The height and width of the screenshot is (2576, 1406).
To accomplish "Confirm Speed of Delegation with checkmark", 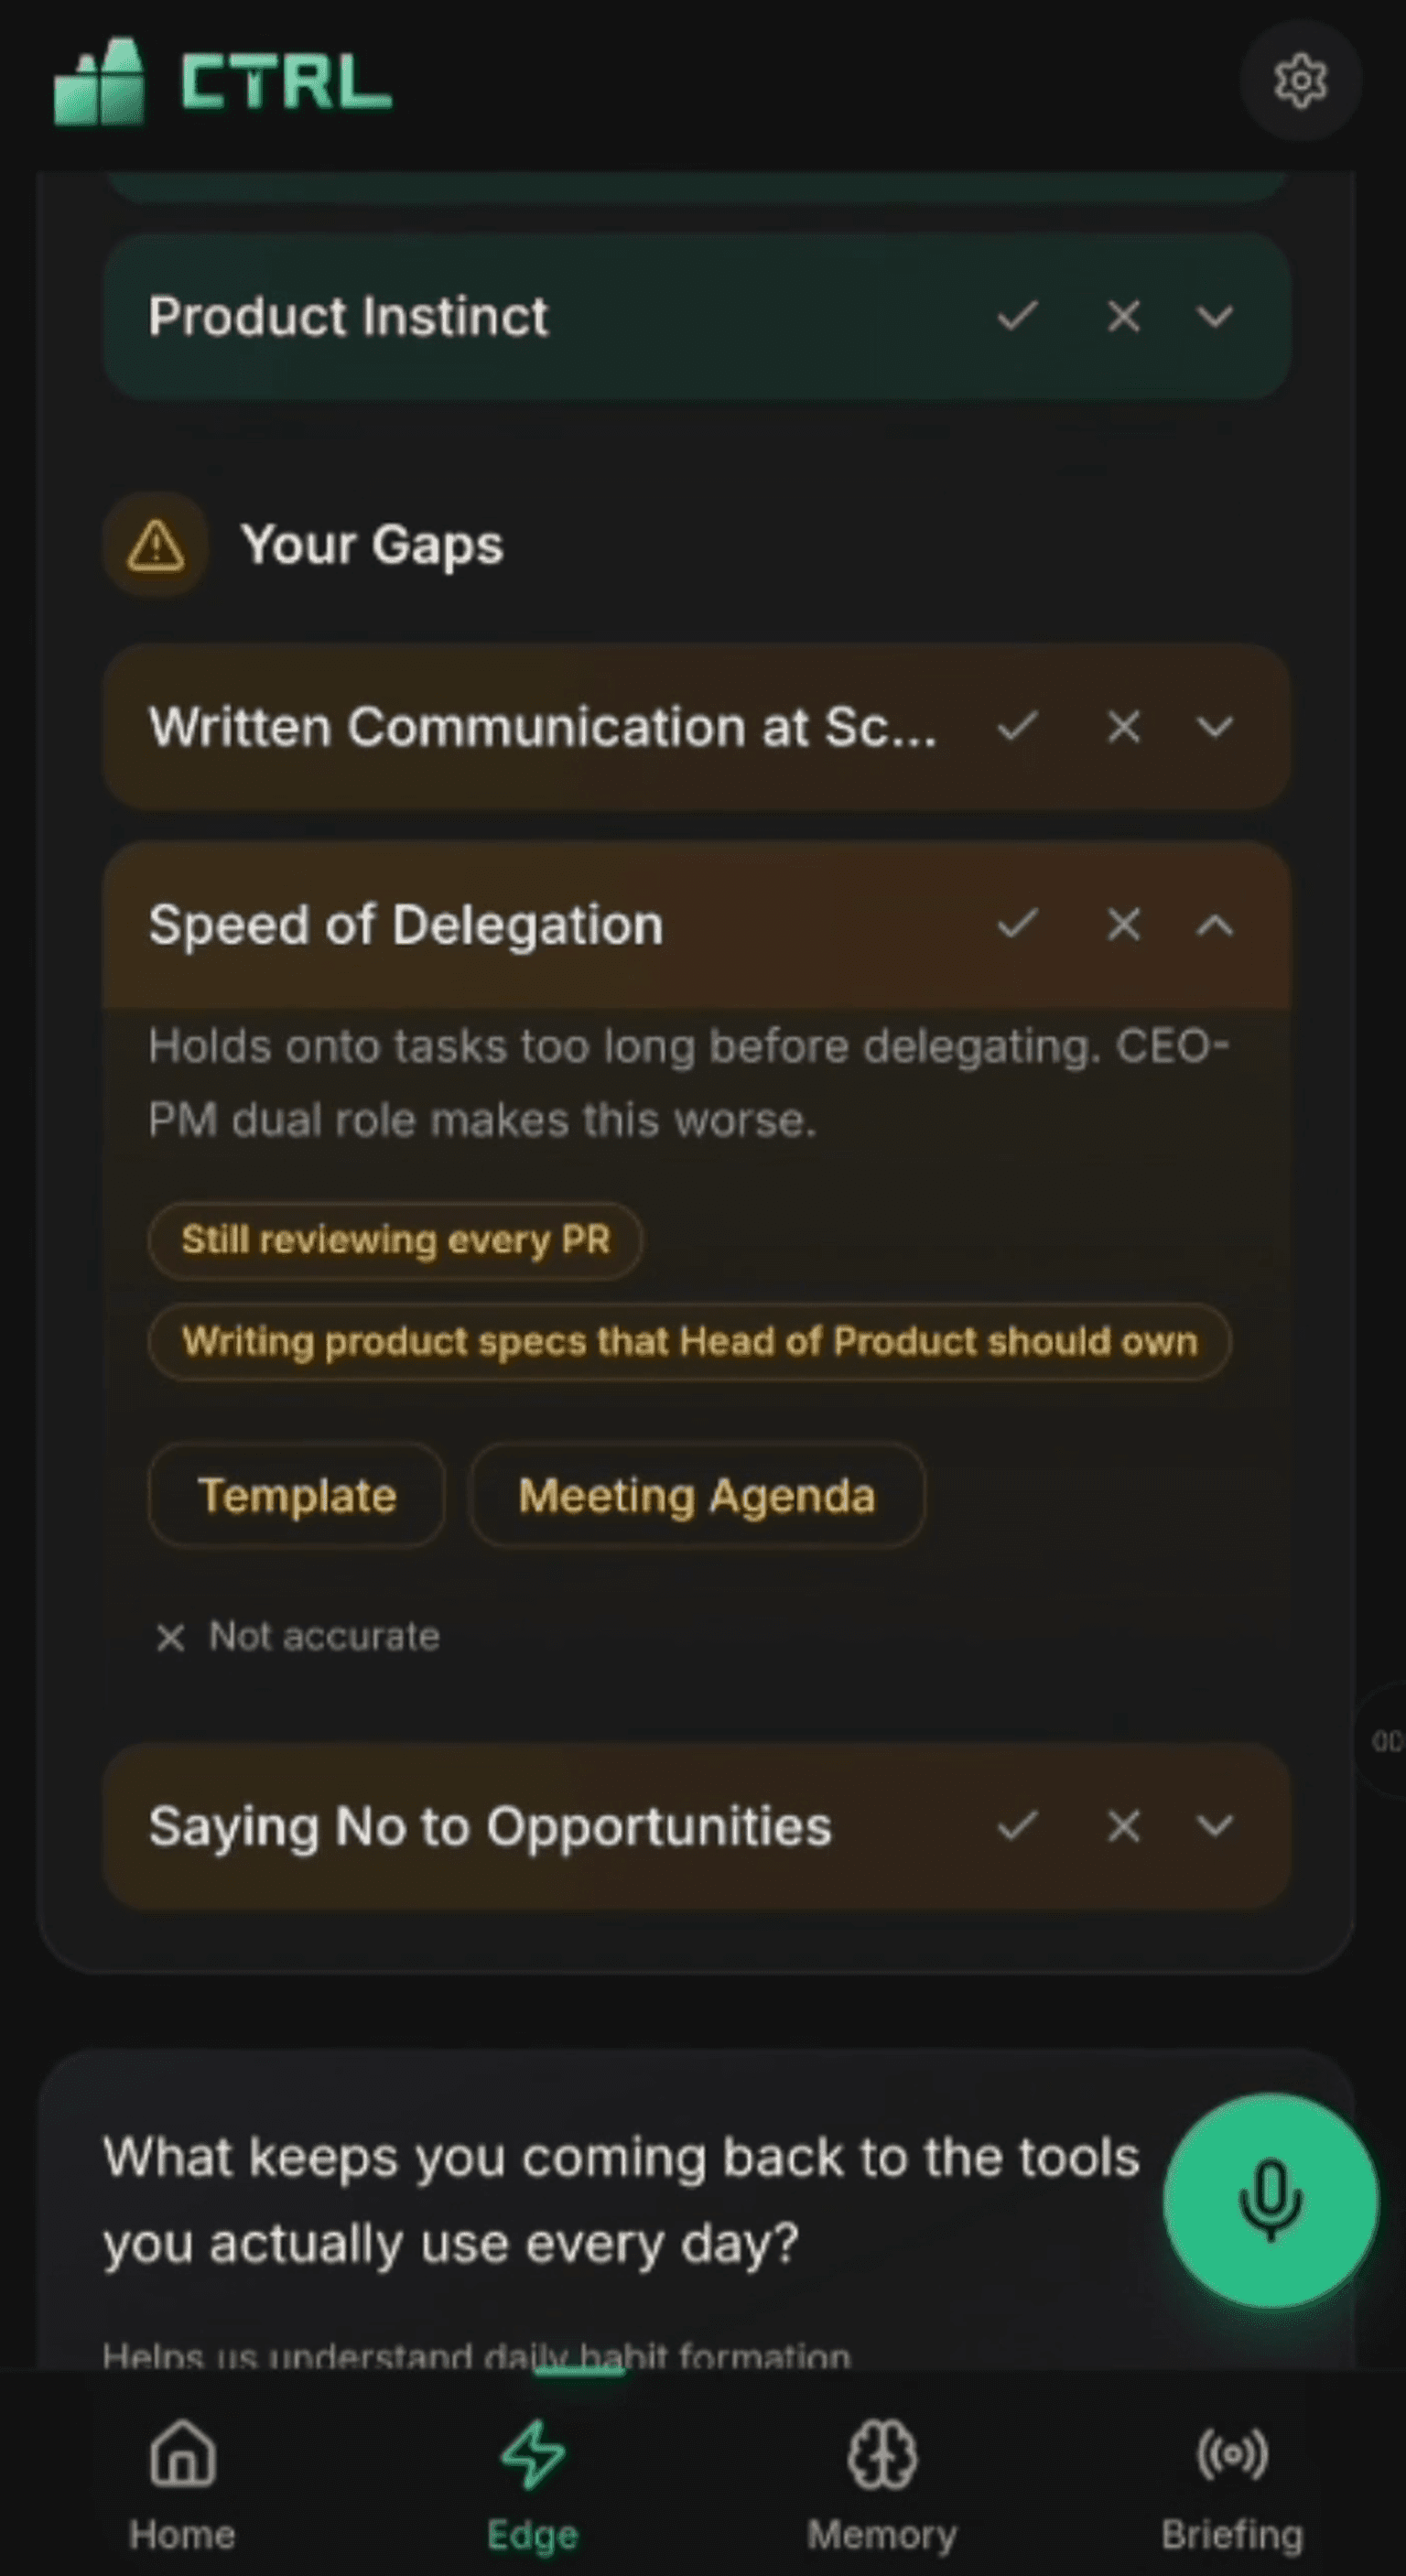I will pos(1017,925).
